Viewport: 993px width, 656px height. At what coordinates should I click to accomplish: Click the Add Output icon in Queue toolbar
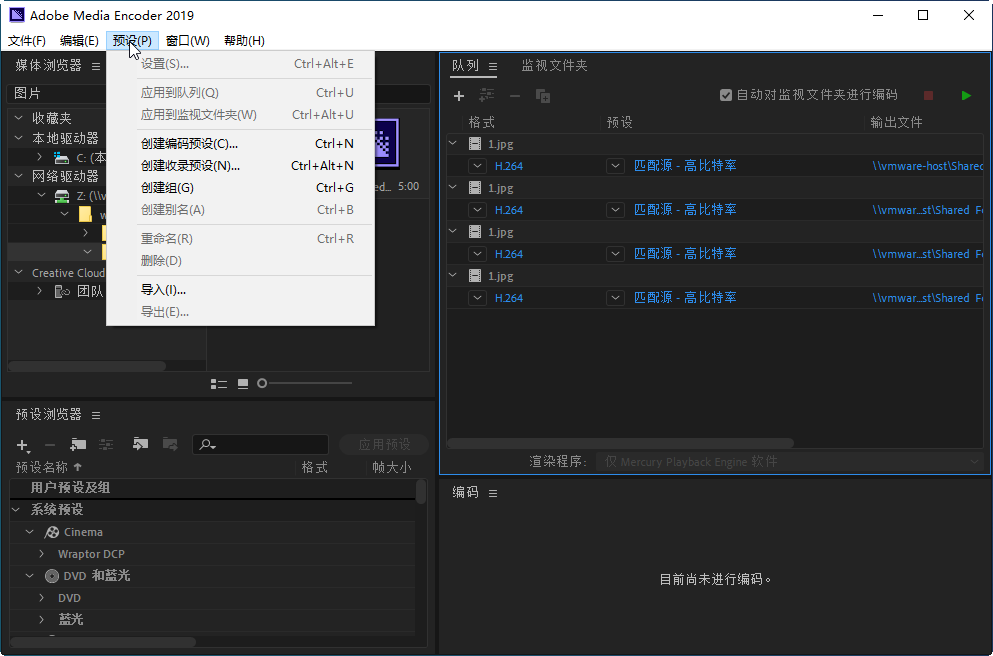486,96
